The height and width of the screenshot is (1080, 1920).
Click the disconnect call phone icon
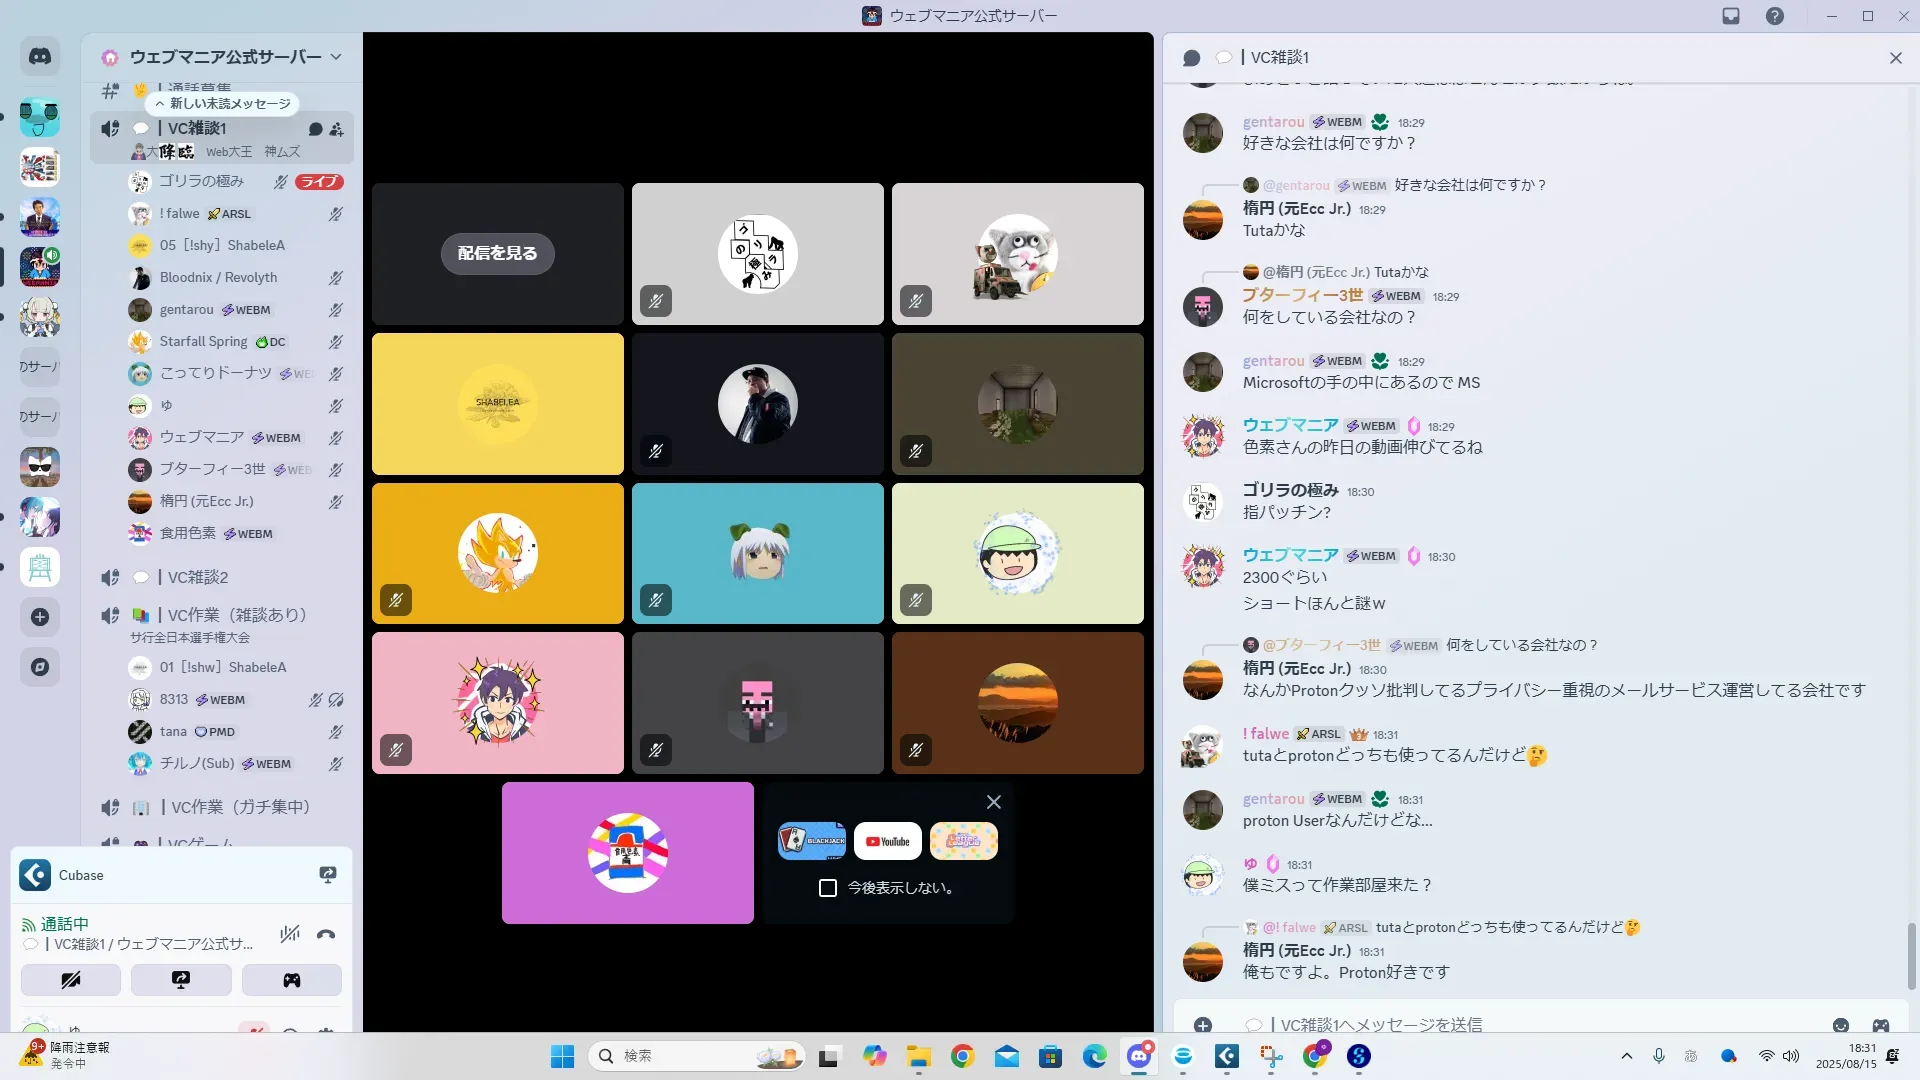click(326, 934)
